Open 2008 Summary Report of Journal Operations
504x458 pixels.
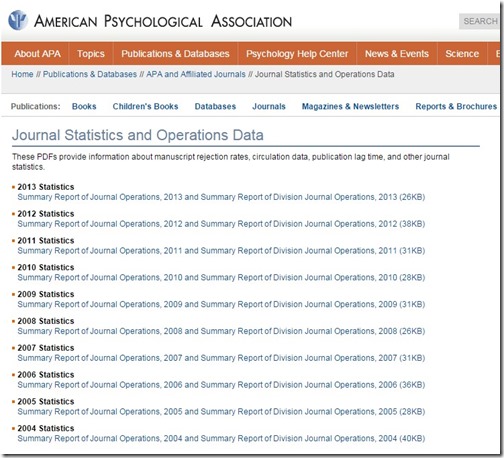pyautogui.click(x=221, y=331)
